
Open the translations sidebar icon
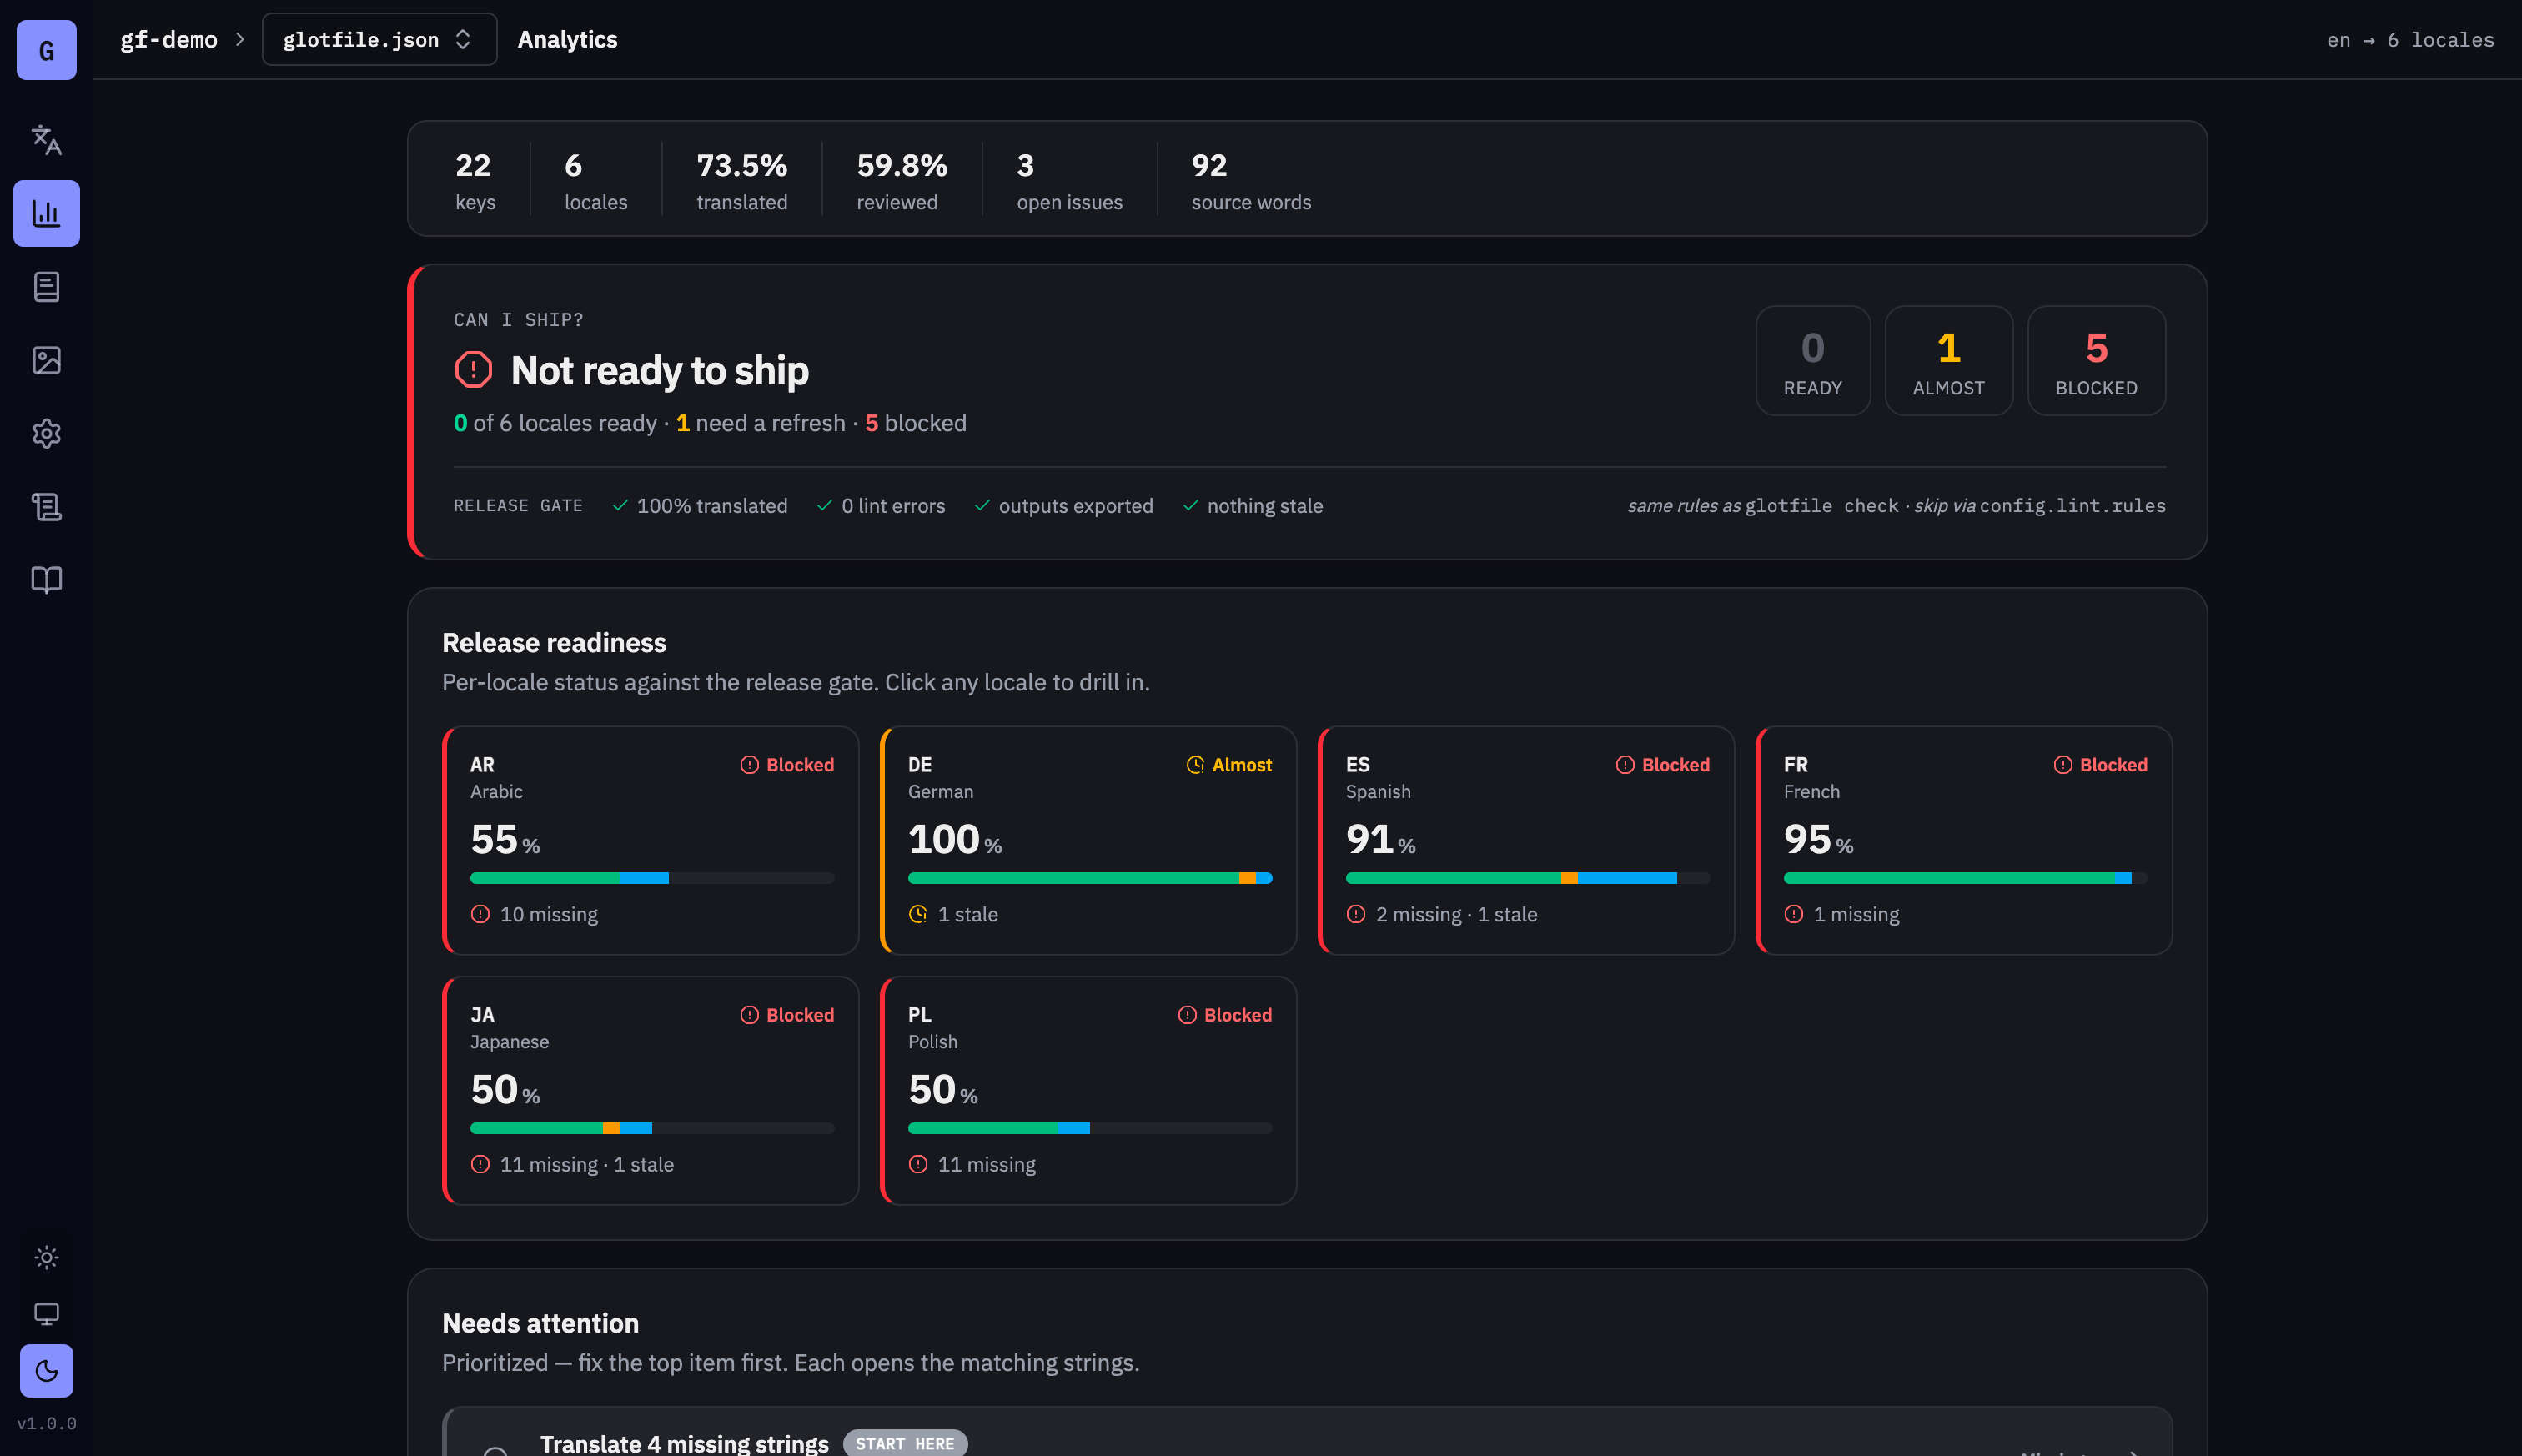coord(46,140)
